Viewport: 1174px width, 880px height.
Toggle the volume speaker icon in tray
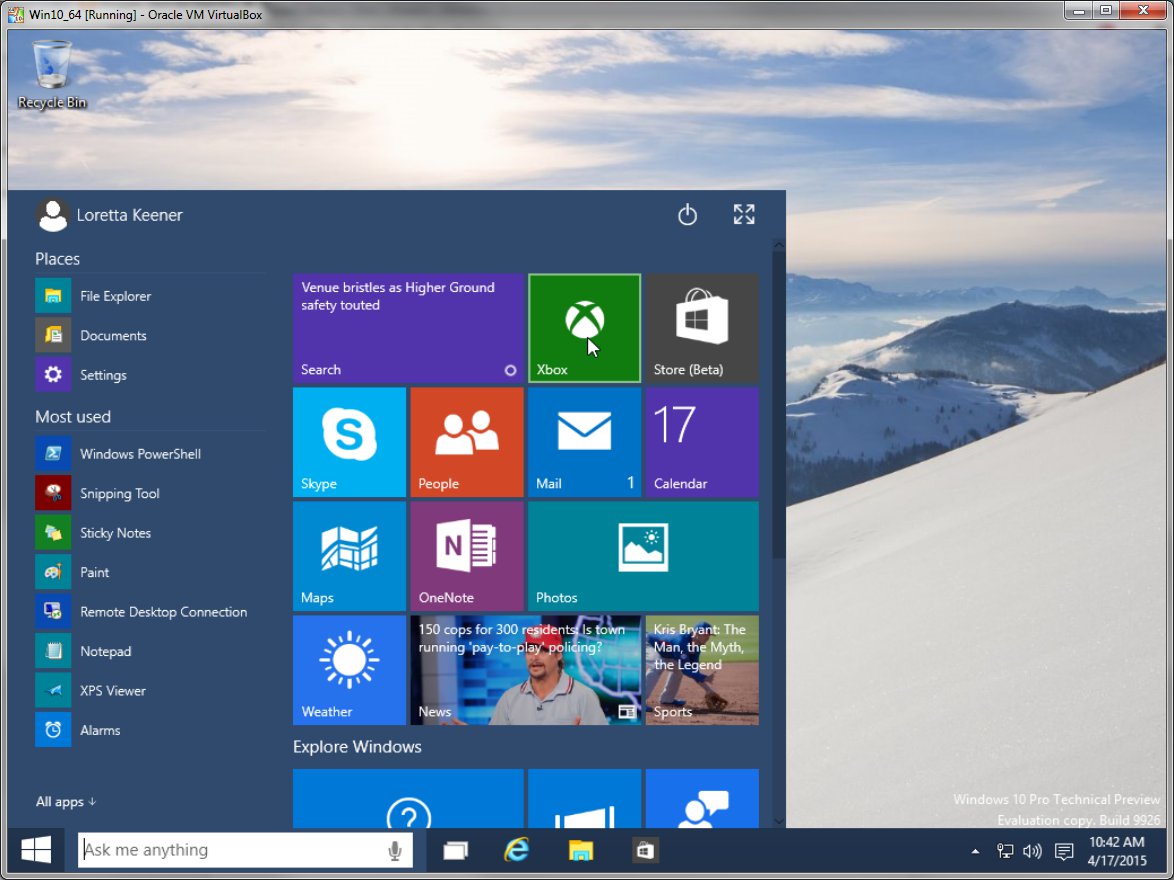click(1032, 851)
